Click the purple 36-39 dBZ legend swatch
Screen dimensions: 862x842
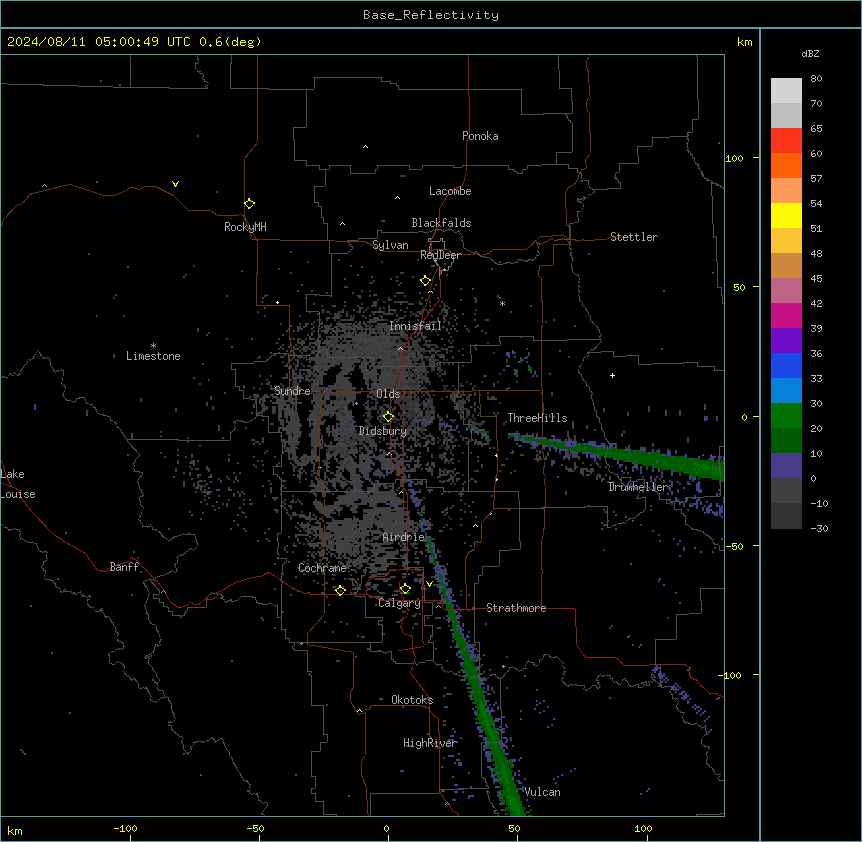coord(786,341)
